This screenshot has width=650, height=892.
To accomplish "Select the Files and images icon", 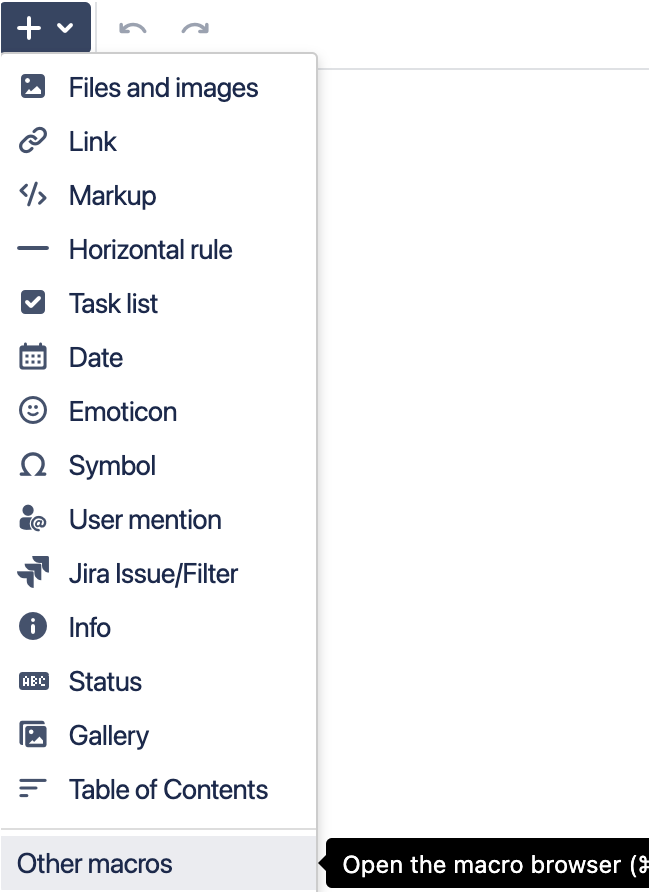I will tap(33, 87).
